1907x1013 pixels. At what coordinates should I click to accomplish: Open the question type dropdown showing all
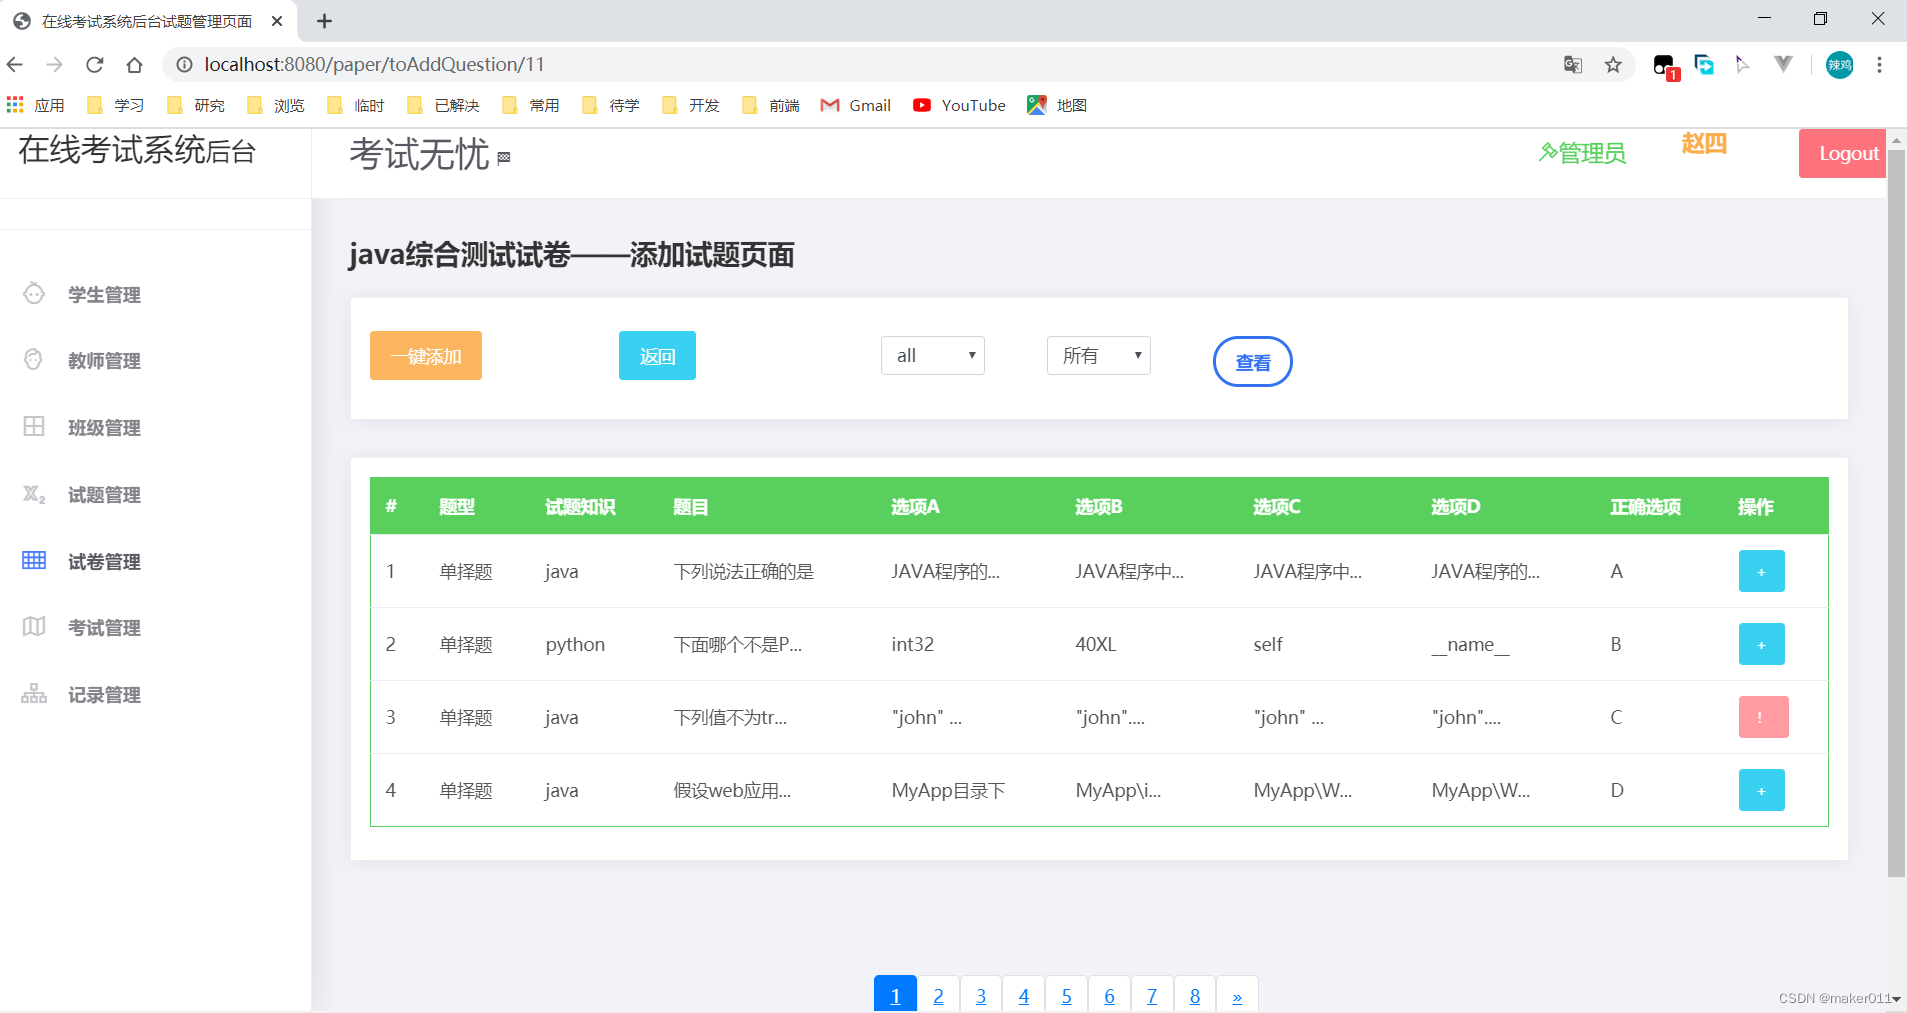click(x=932, y=355)
